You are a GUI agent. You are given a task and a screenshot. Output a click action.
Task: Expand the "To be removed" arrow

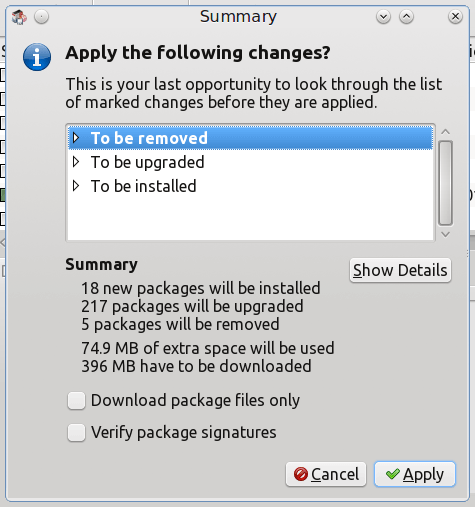pyautogui.click(x=76, y=138)
